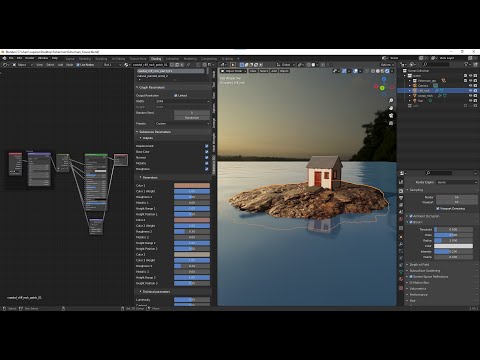Click the viewport Add menu
Image resolution: width=480 pixels, height=360 pixels.
point(274,71)
